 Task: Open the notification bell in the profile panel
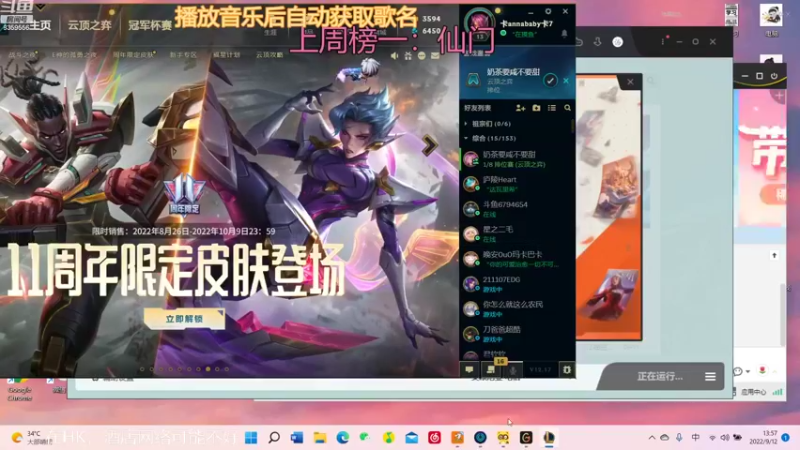tap(564, 34)
